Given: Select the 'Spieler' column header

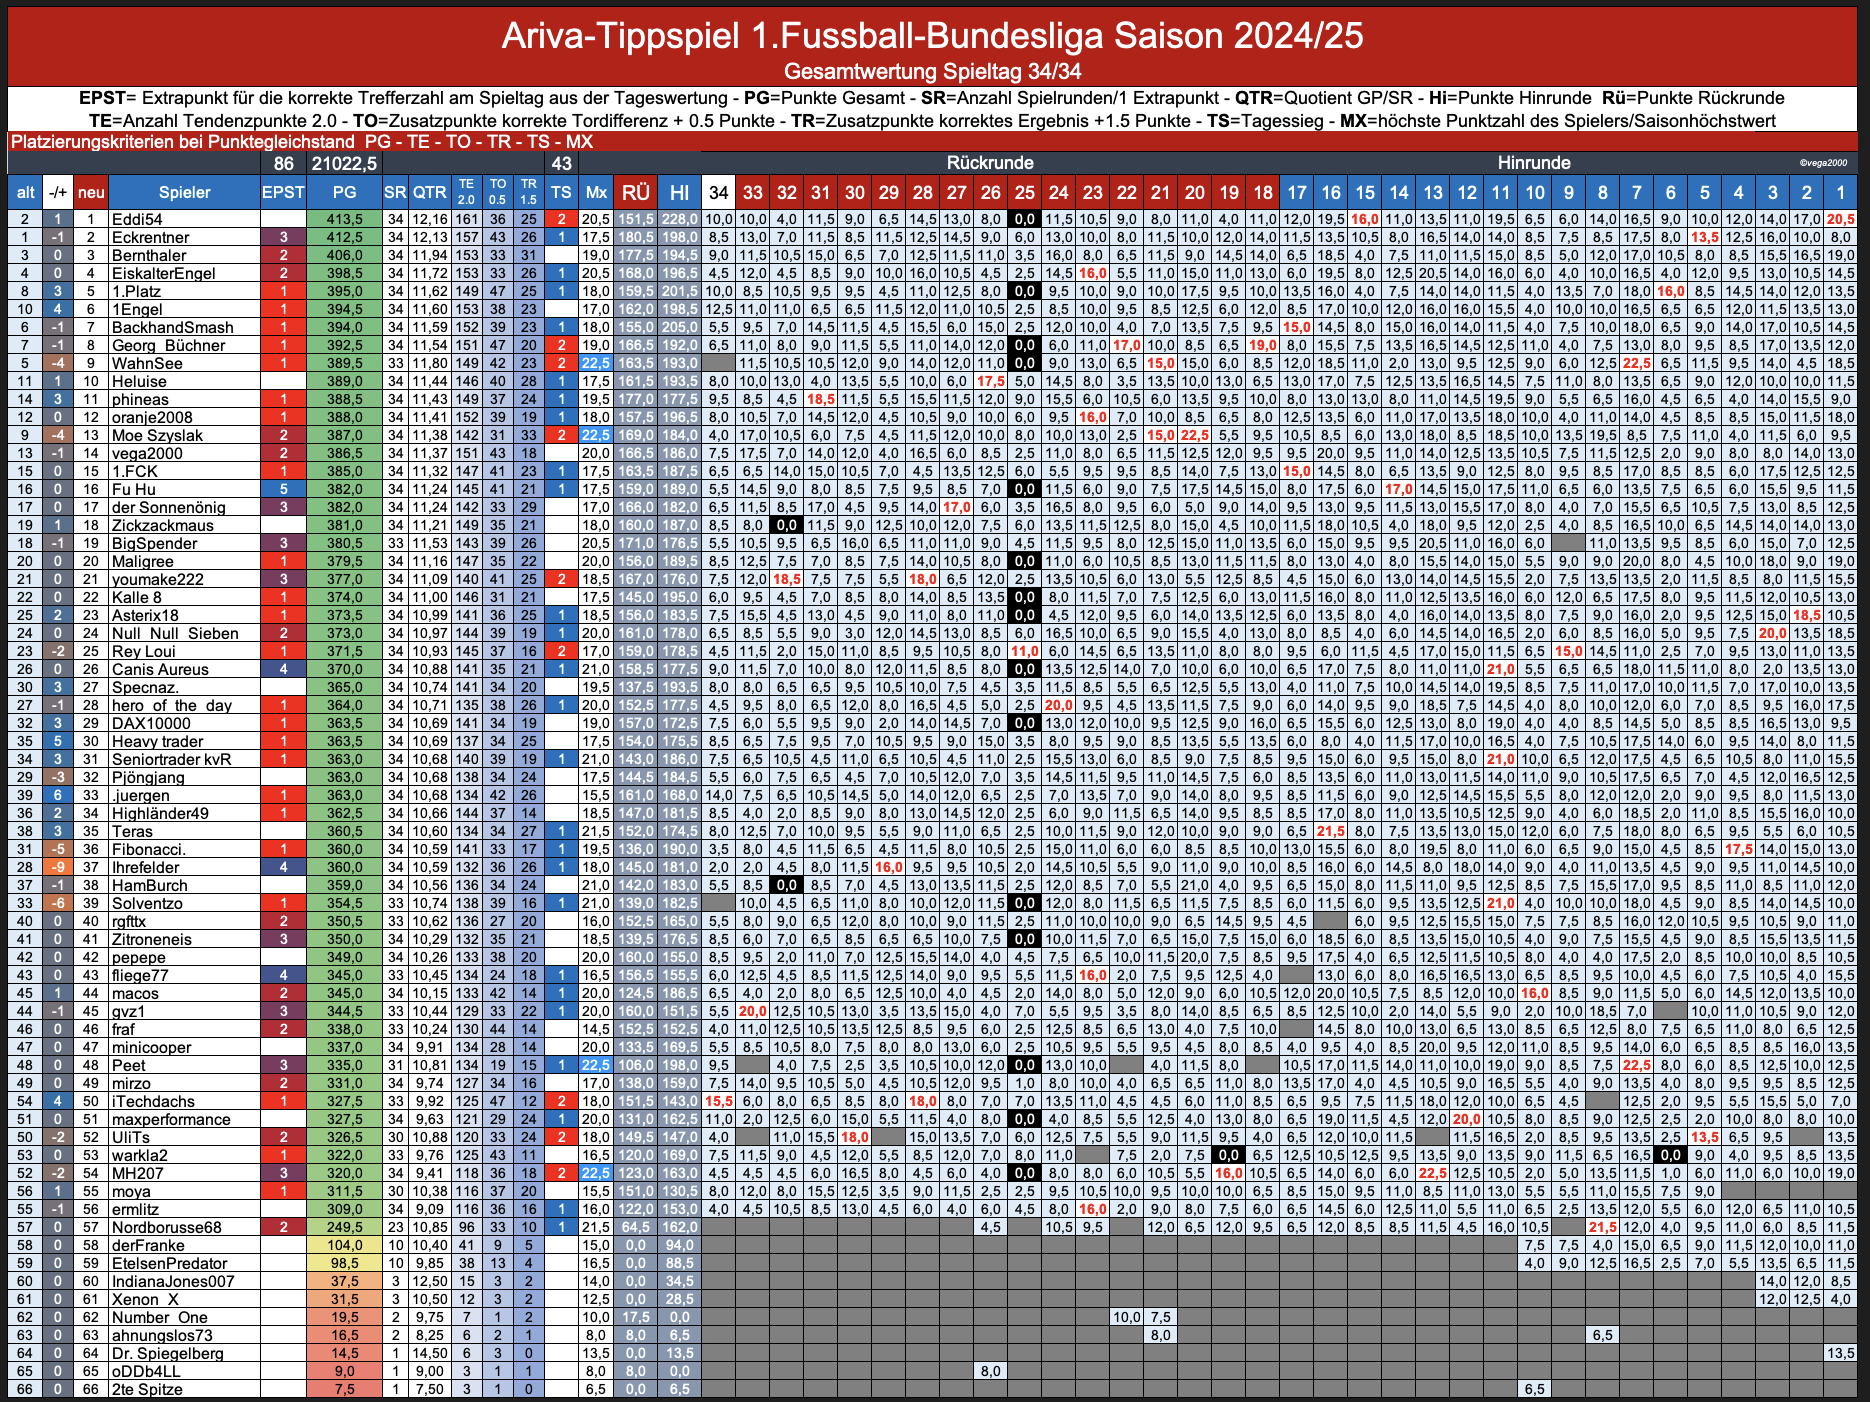Looking at the screenshot, I should pos(184,192).
